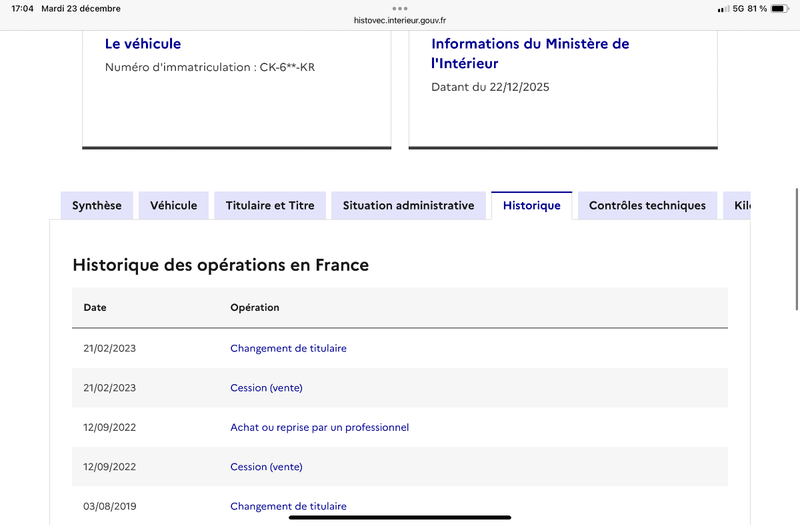Open the partially visible tab after Contrôles techniques
800x525 pixels.
738,206
